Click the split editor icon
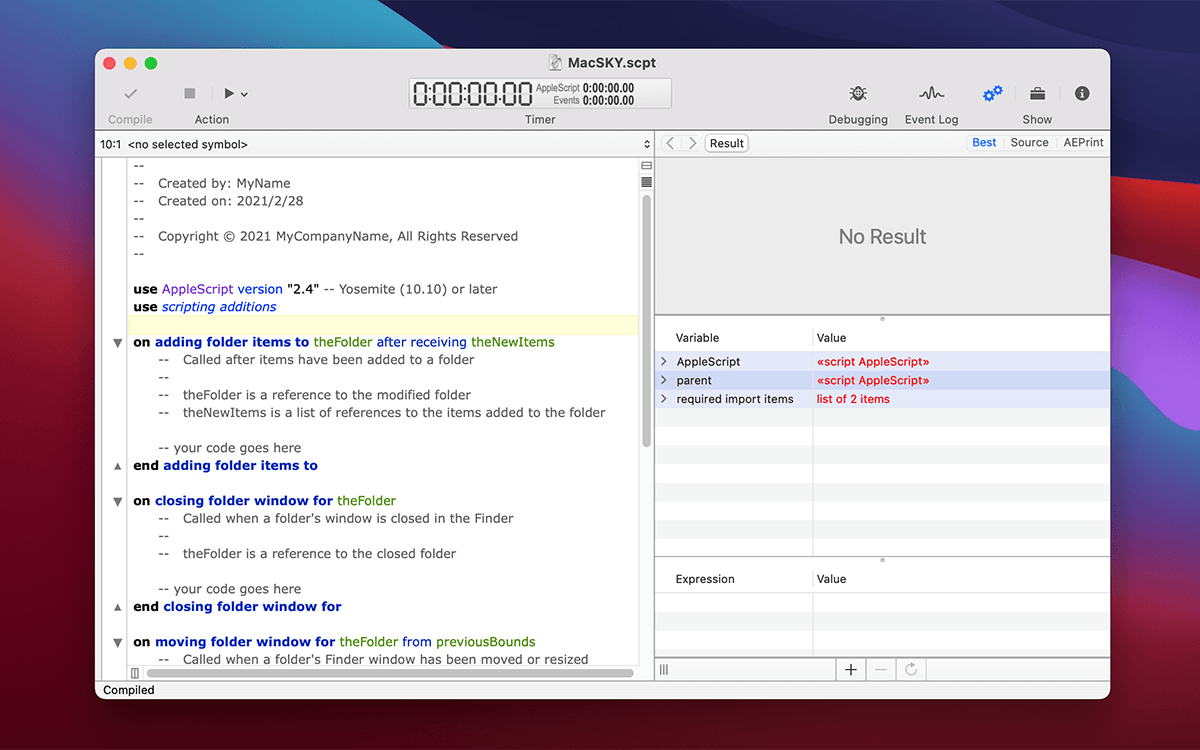This screenshot has height=750, width=1200. pos(646,165)
